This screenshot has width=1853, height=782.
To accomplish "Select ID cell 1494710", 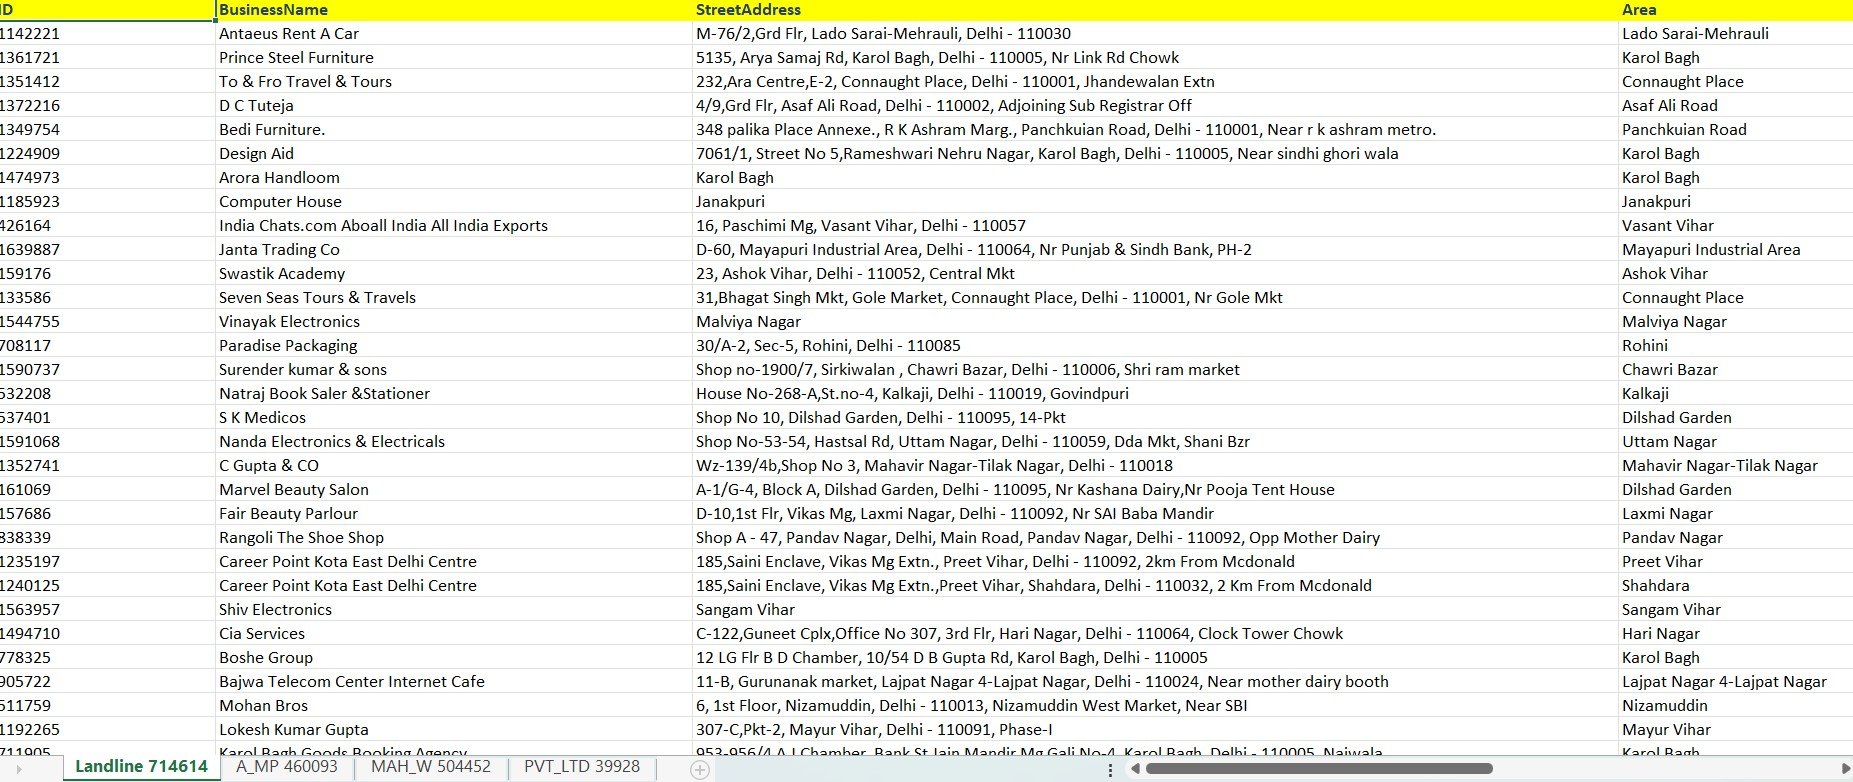I will tap(107, 633).
